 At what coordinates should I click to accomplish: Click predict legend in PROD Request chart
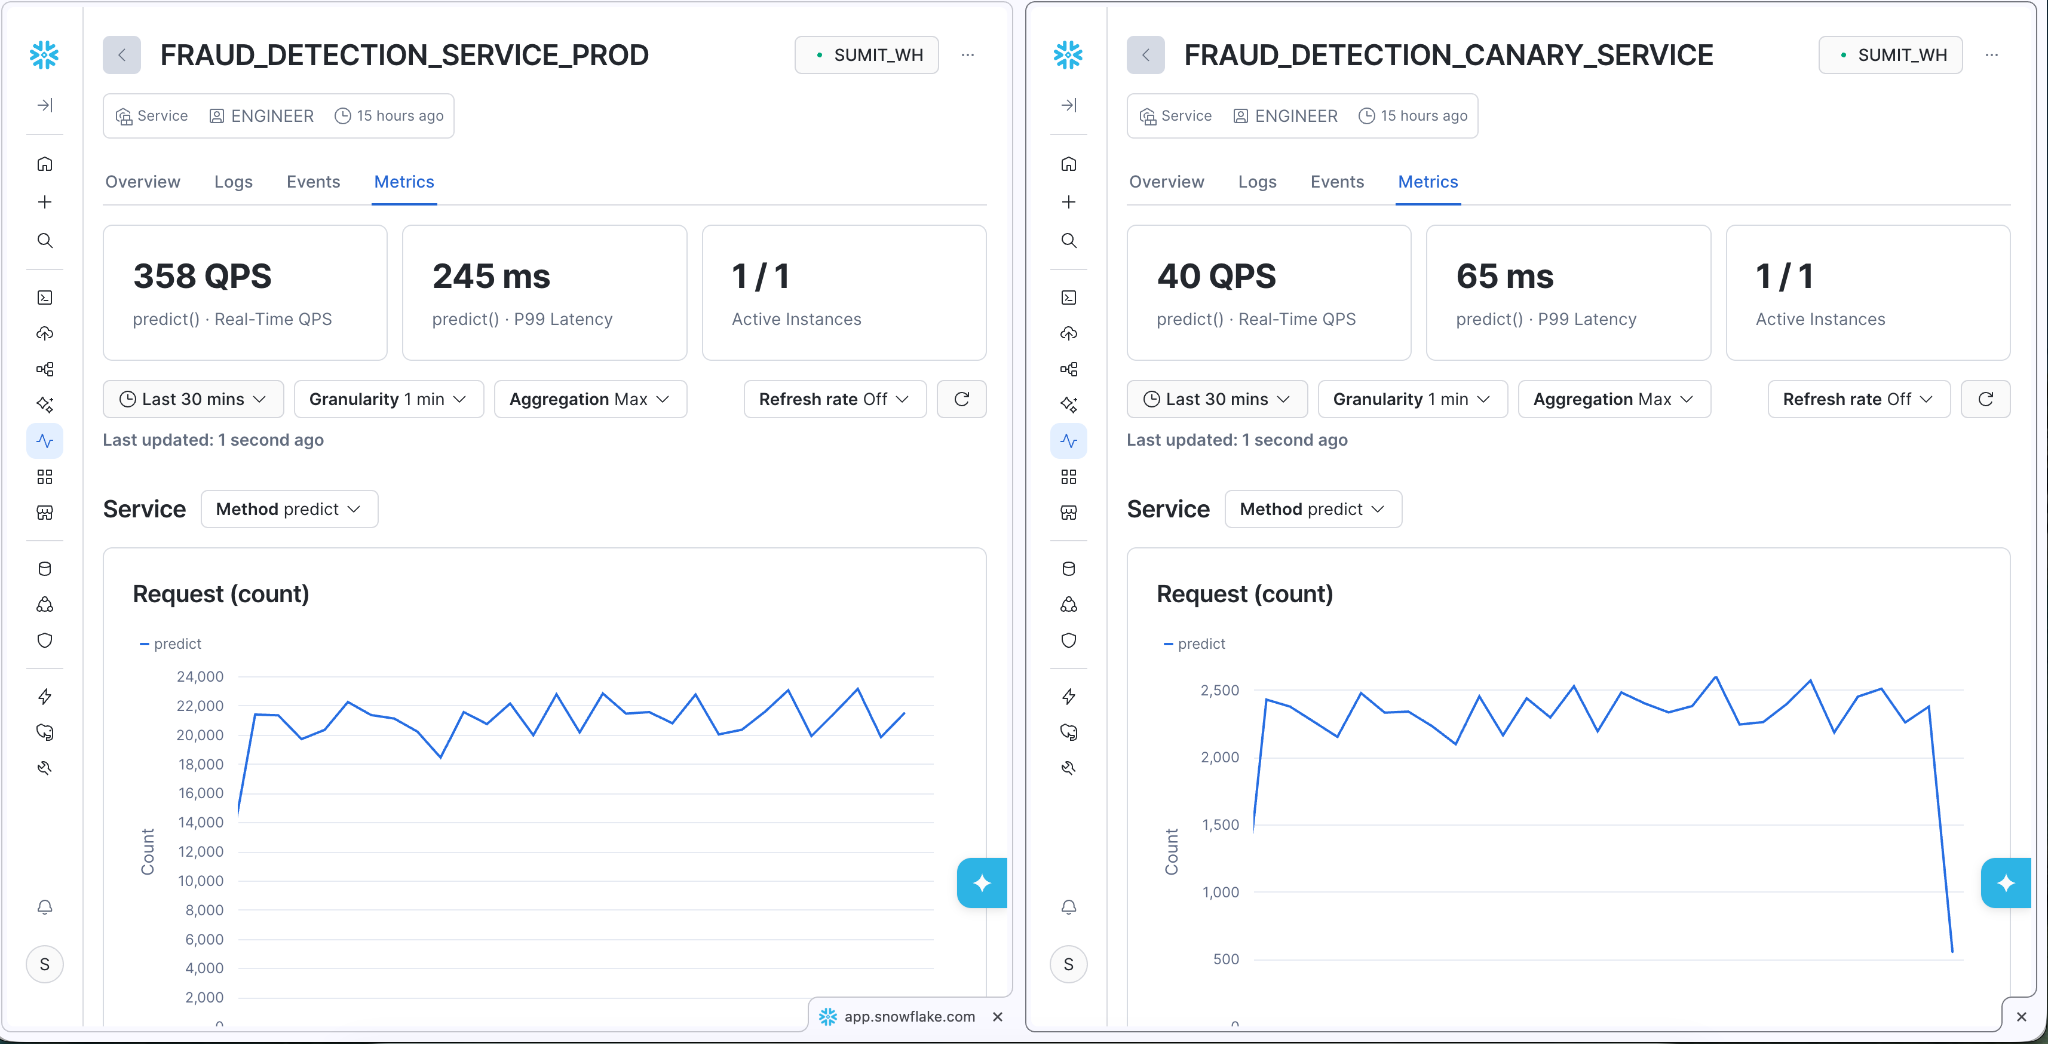coord(171,644)
